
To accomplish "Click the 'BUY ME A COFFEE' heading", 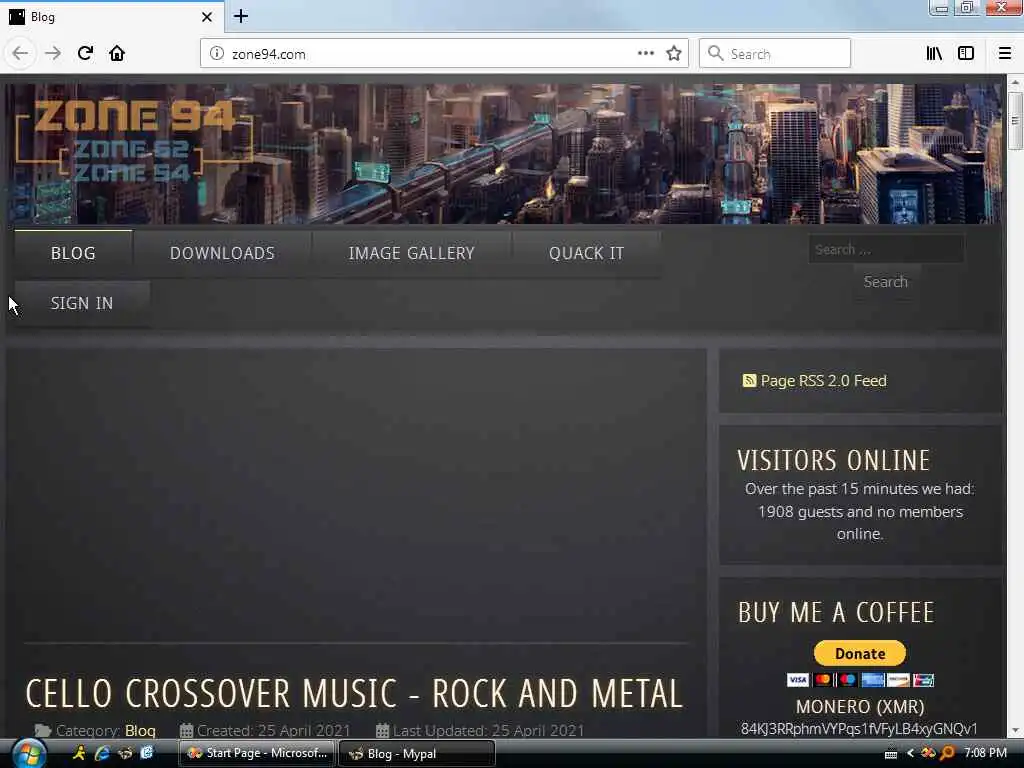I will [x=836, y=613].
